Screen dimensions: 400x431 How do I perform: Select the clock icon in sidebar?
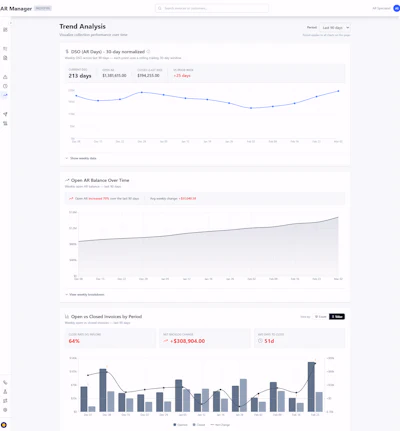[x=5, y=86]
